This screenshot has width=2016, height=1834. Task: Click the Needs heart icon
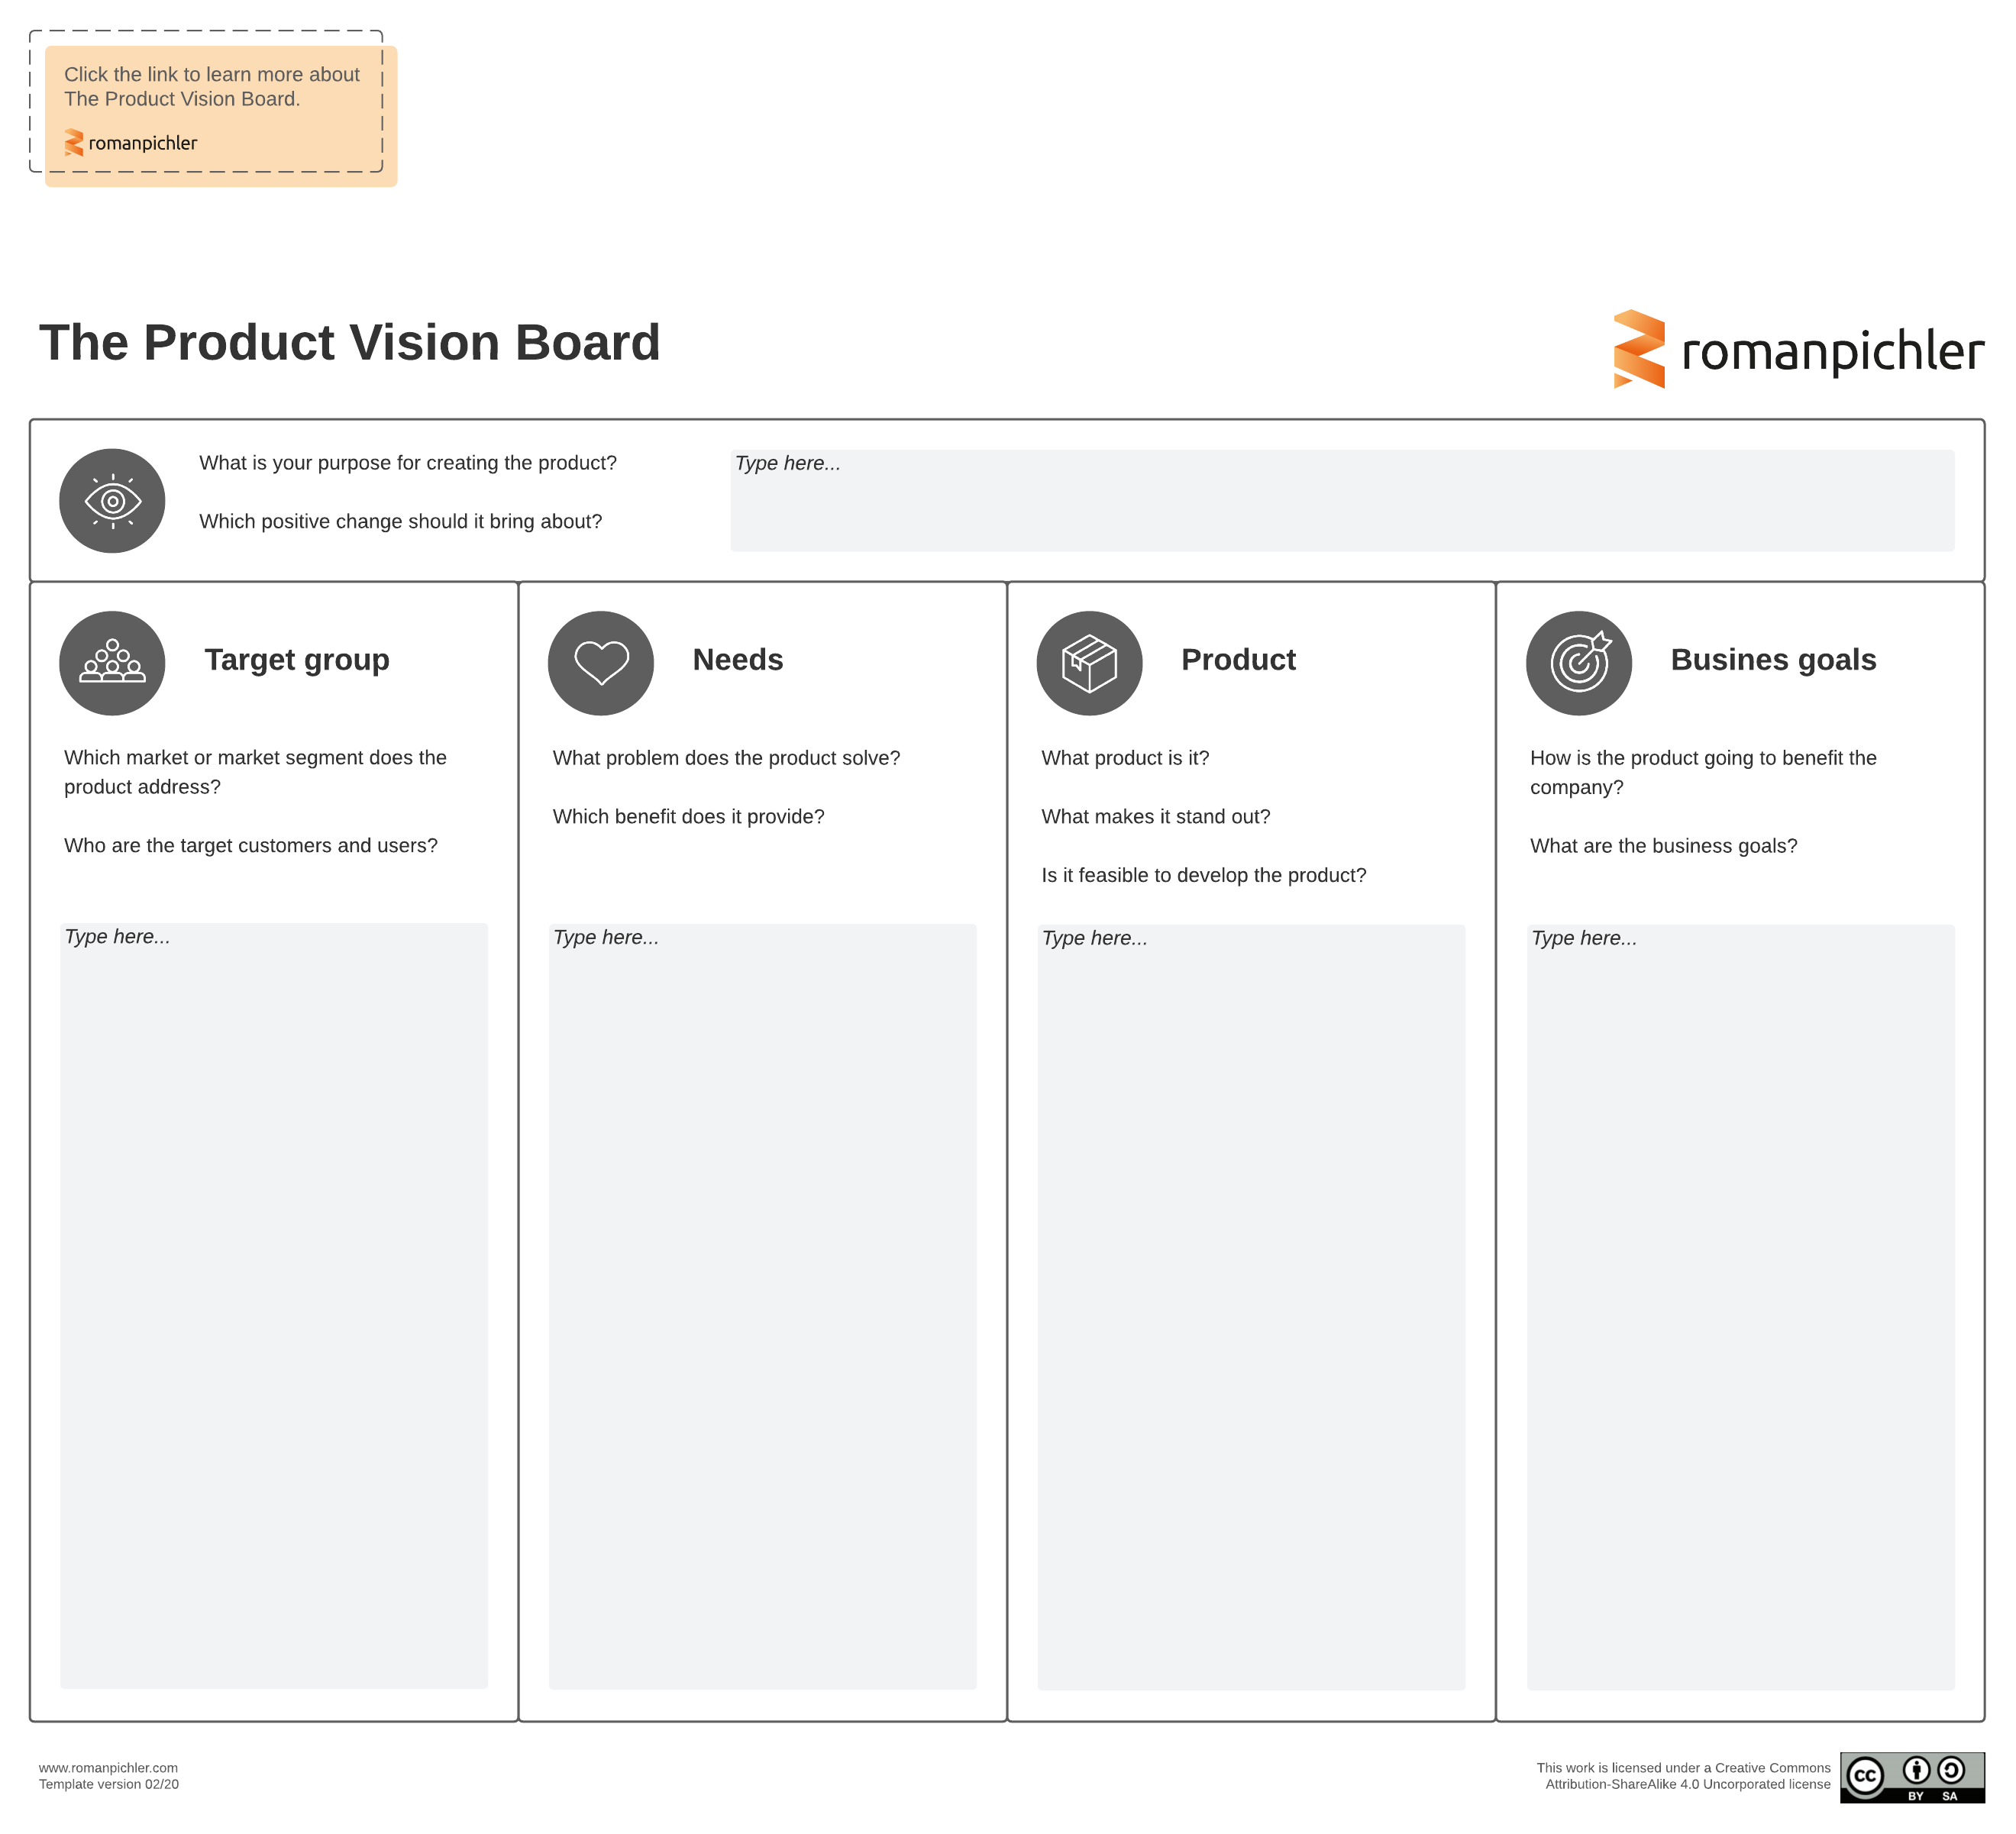pyautogui.click(x=601, y=663)
